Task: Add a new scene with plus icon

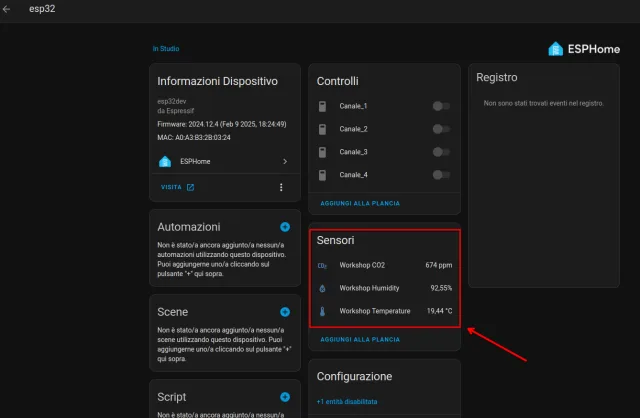Action: [x=285, y=312]
